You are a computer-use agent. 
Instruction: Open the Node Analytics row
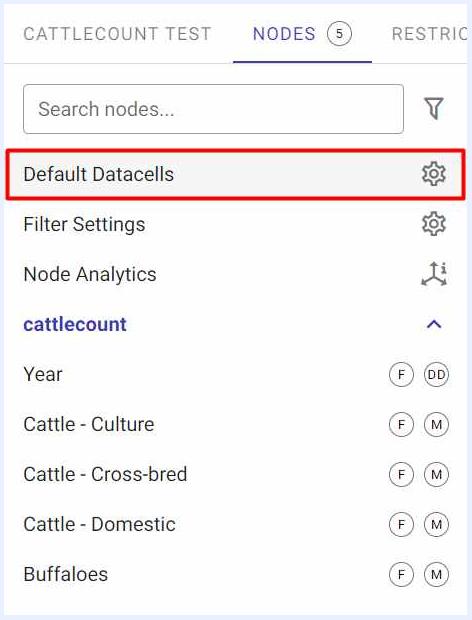(236, 274)
